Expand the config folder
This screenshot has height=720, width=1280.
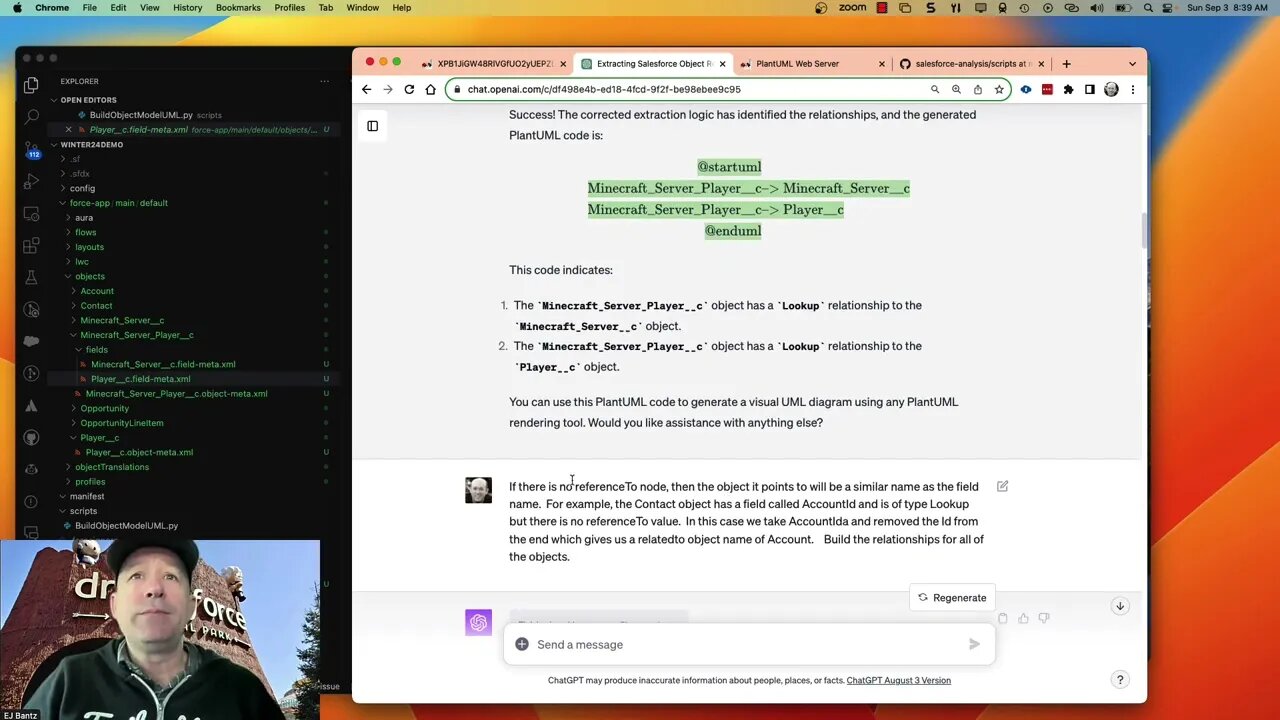82,188
